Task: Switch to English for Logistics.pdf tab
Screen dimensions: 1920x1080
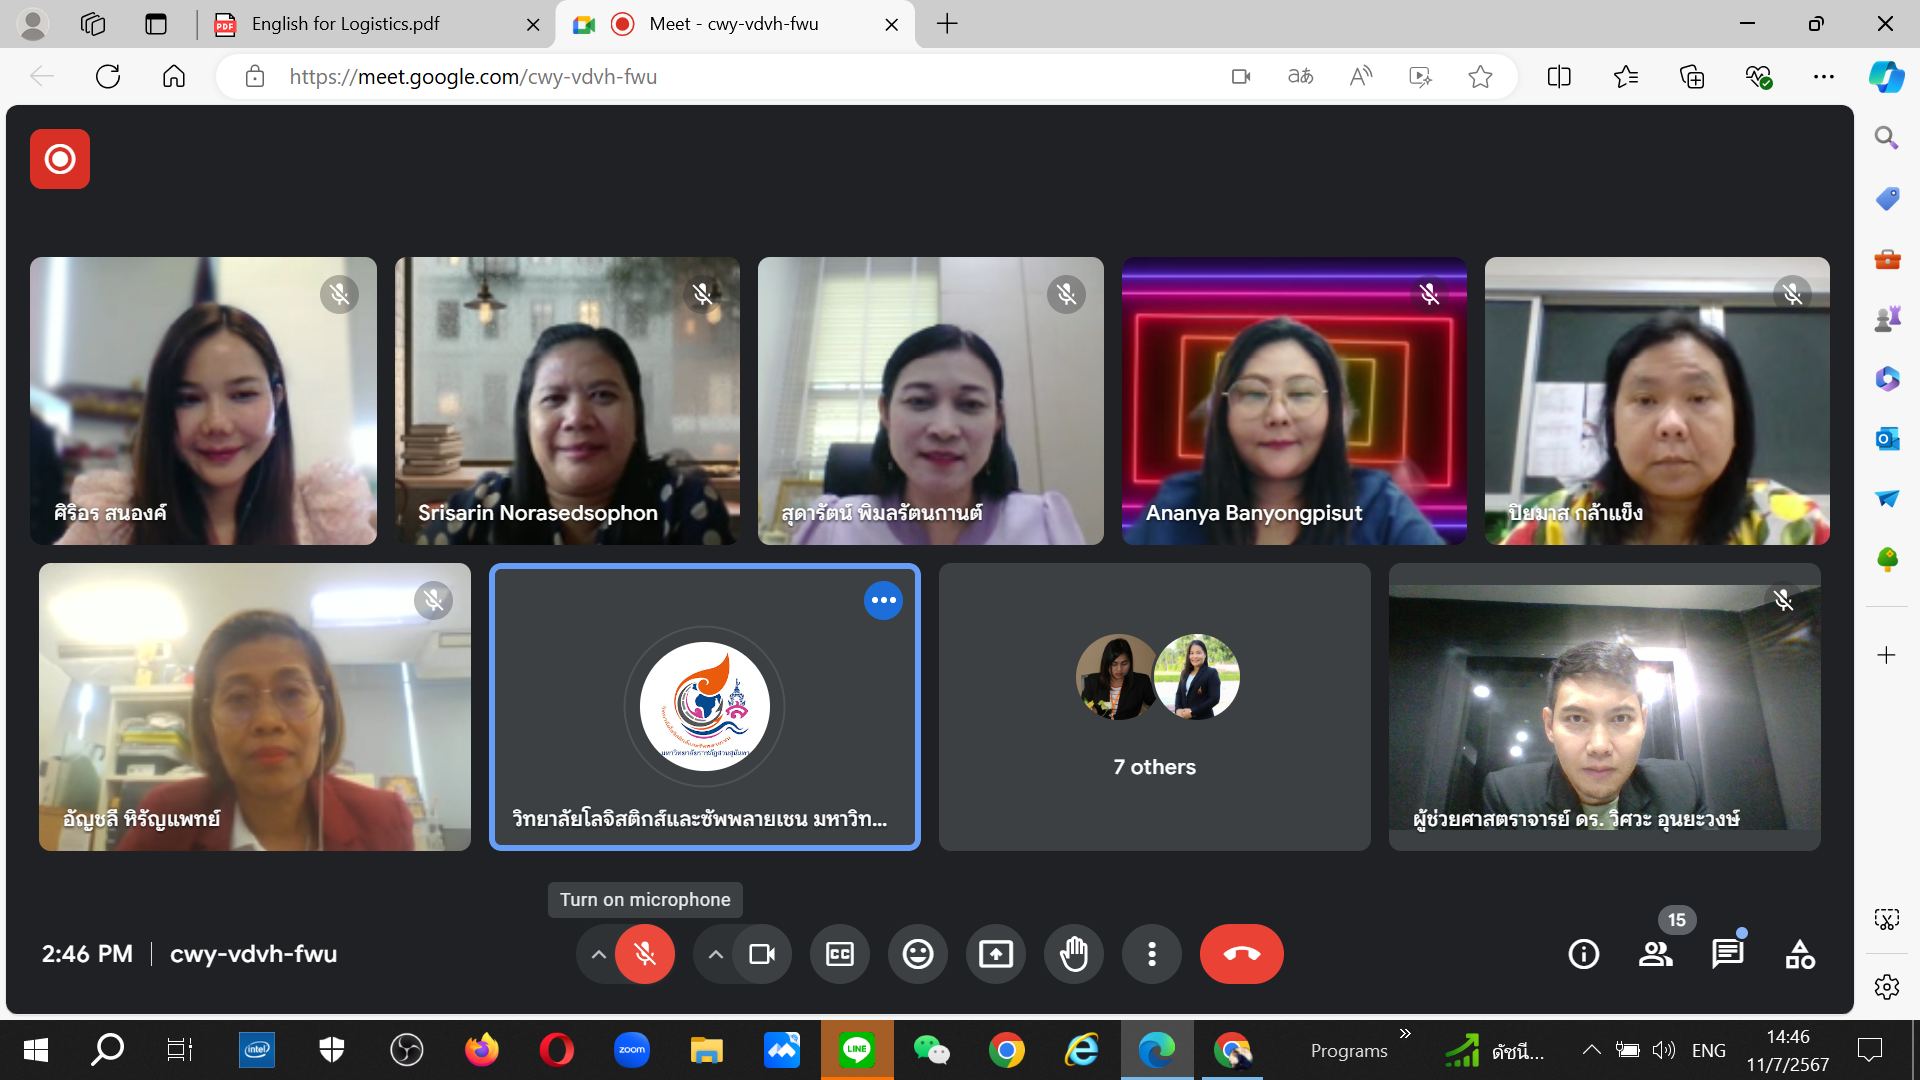Action: click(x=345, y=24)
